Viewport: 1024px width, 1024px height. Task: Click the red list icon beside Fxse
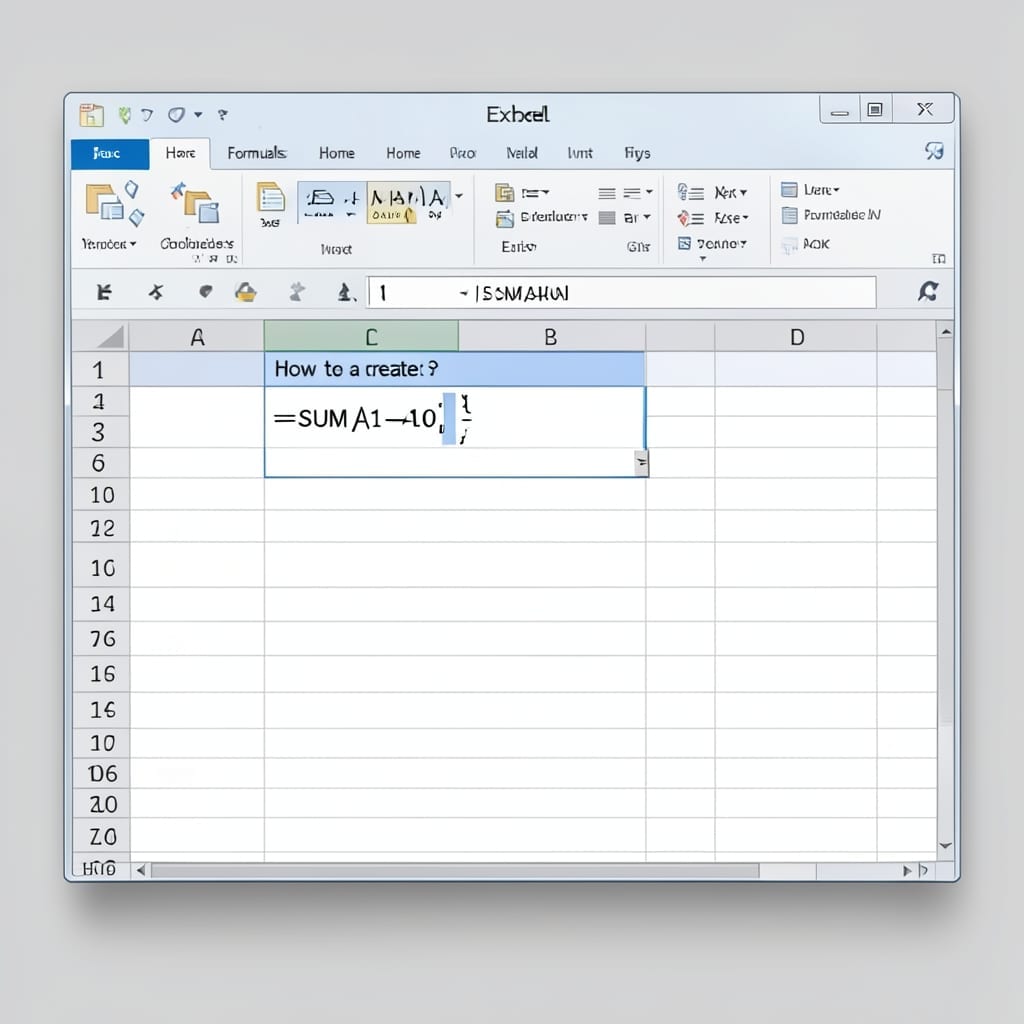click(x=690, y=217)
